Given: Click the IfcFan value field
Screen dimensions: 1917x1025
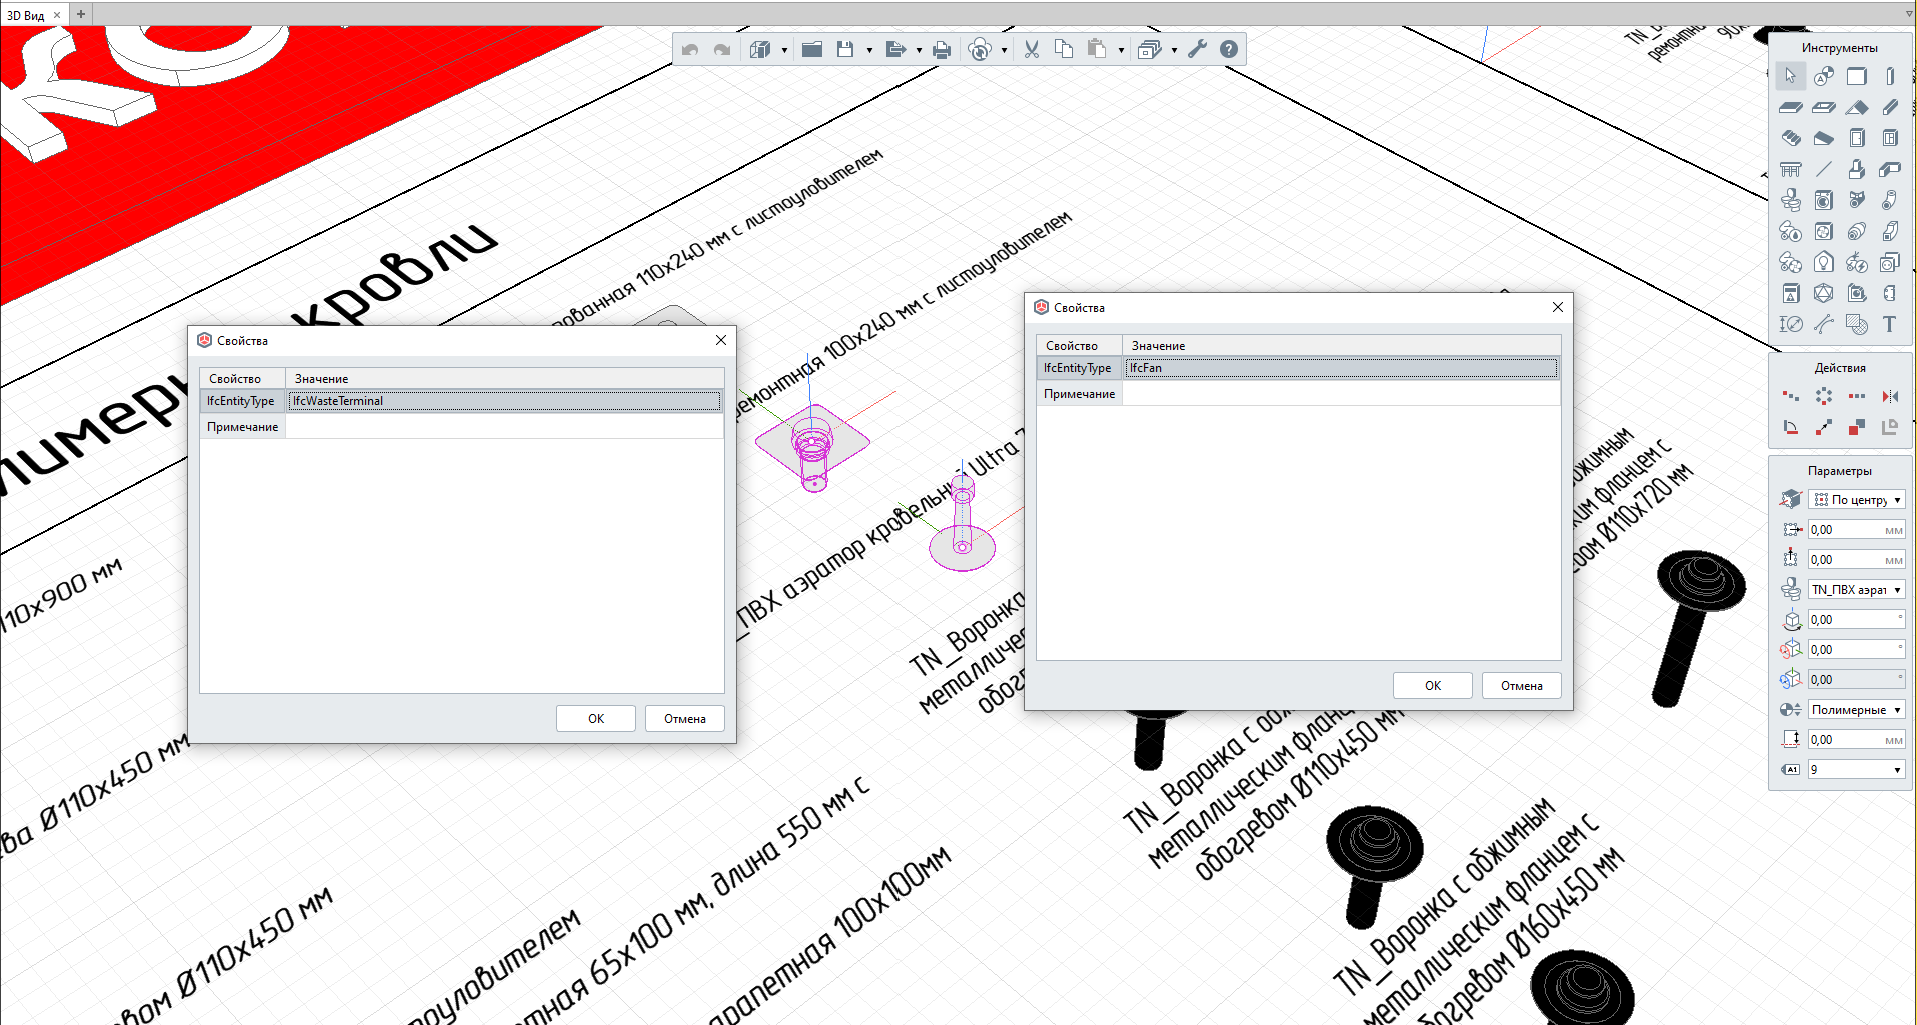Looking at the screenshot, I should (x=1340, y=368).
